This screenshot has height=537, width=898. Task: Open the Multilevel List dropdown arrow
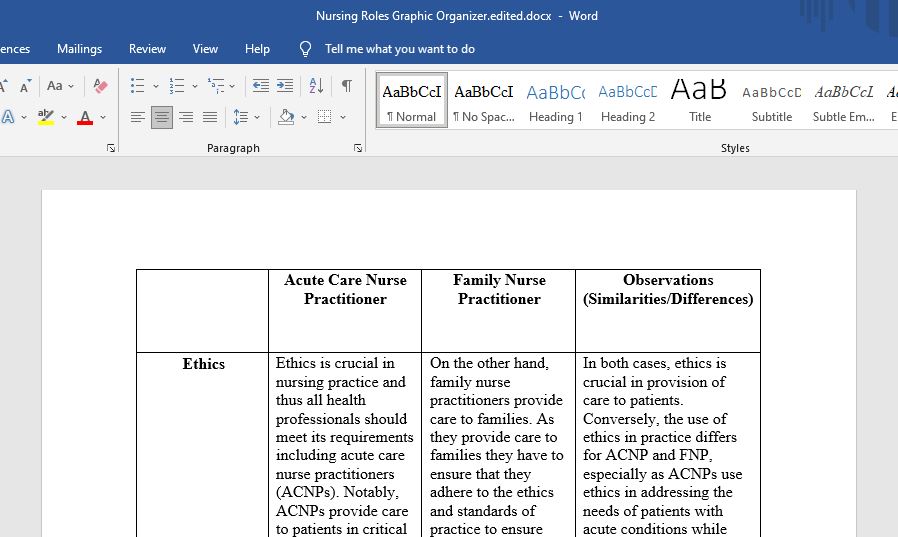point(232,86)
